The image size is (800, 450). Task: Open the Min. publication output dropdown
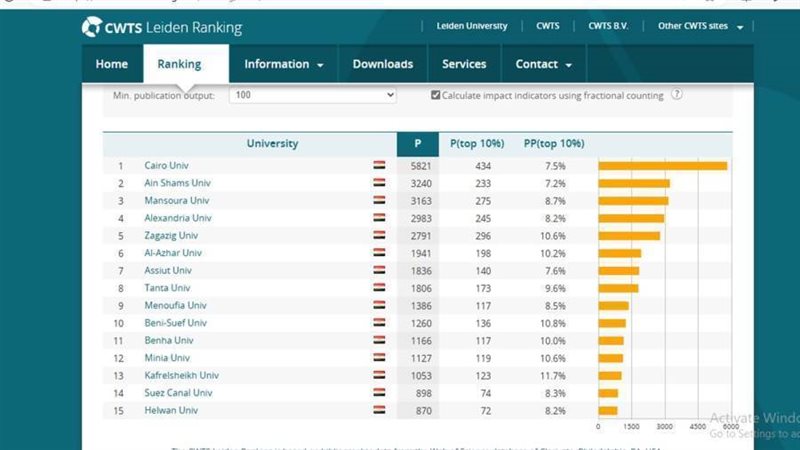[313, 95]
